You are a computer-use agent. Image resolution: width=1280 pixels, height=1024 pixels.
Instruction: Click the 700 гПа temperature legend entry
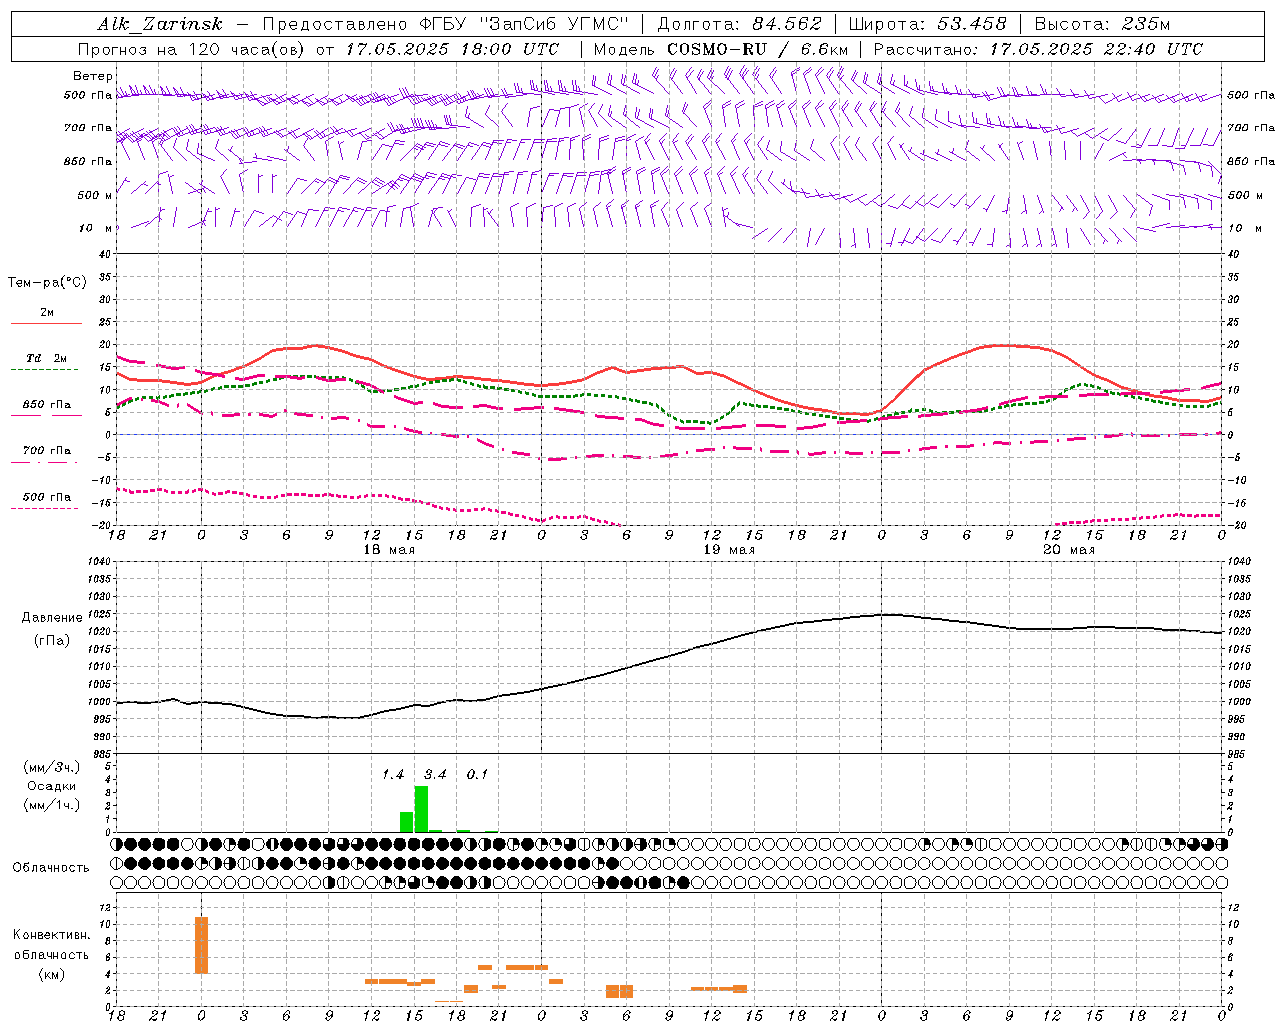click(46, 451)
